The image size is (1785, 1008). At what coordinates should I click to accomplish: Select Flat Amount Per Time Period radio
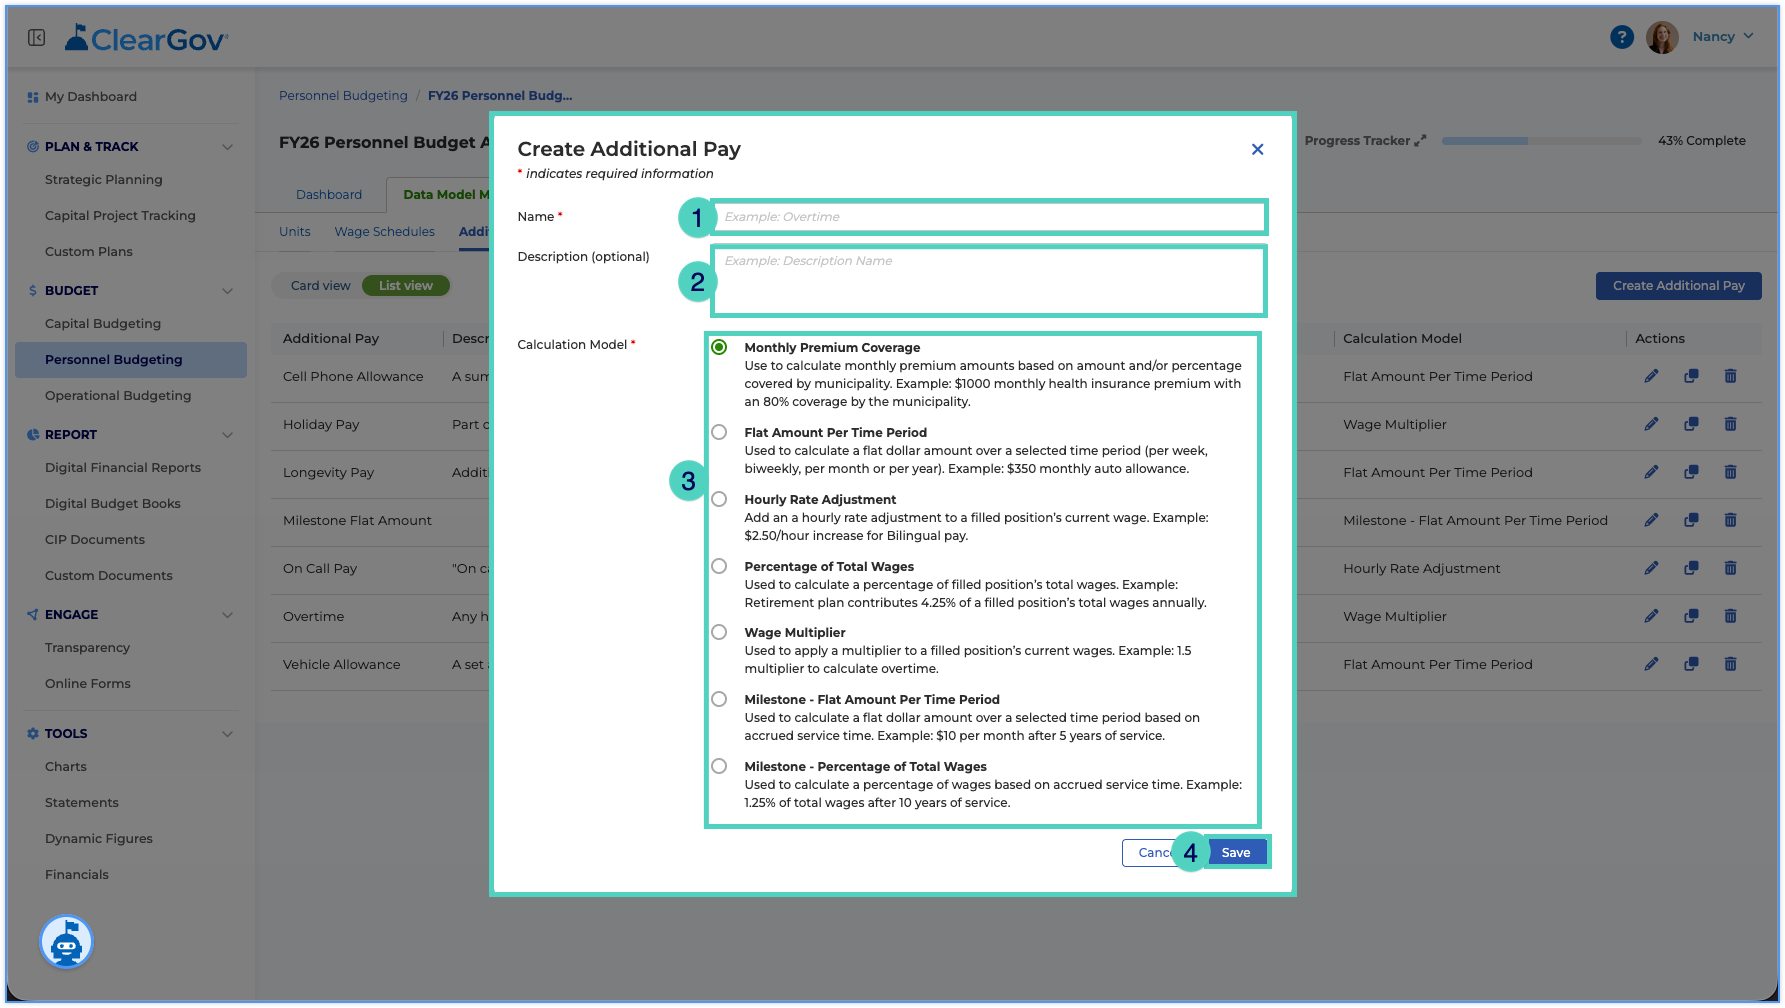pos(719,432)
